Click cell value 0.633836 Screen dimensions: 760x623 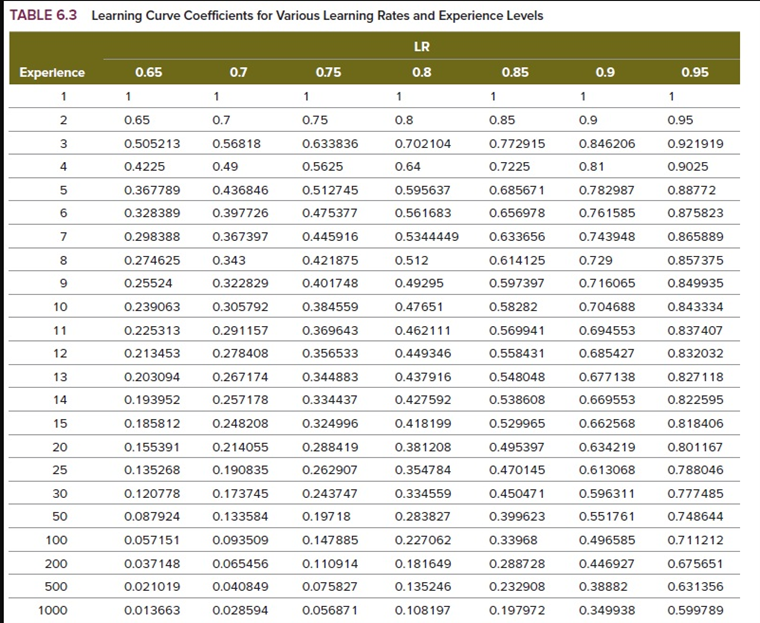[x=330, y=144]
